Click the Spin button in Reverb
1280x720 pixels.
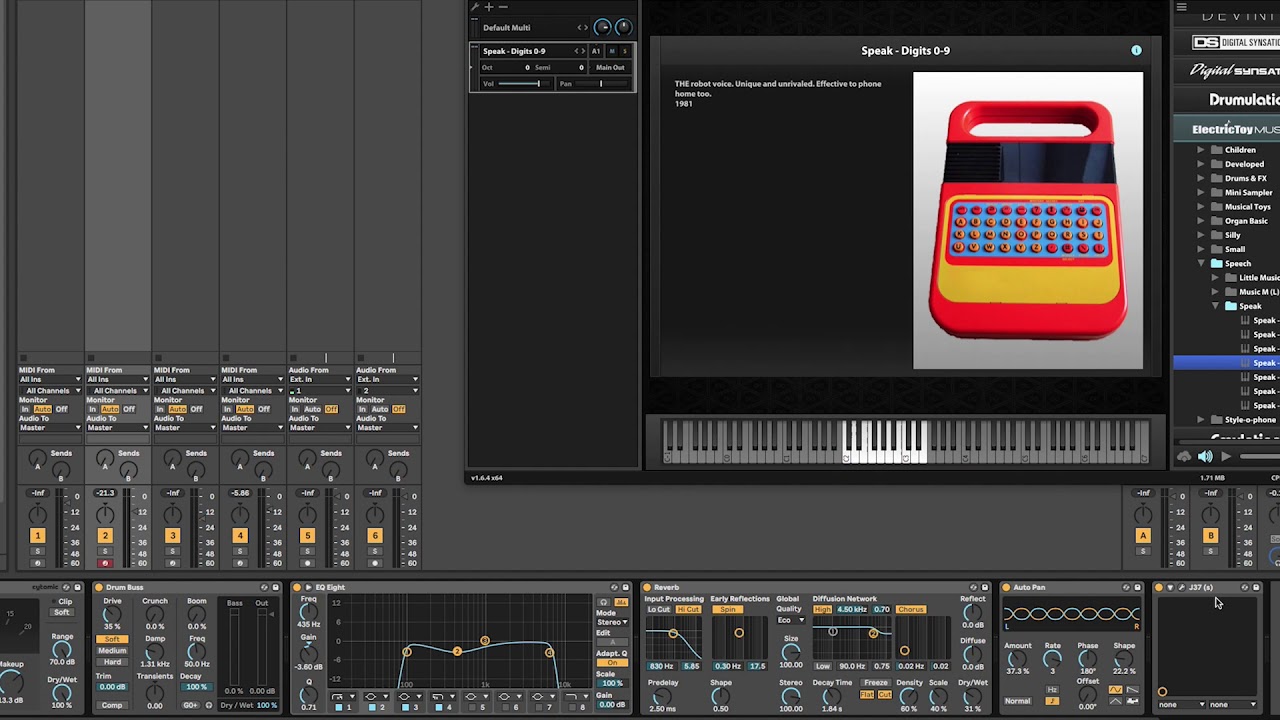click(x=727, y=609)
